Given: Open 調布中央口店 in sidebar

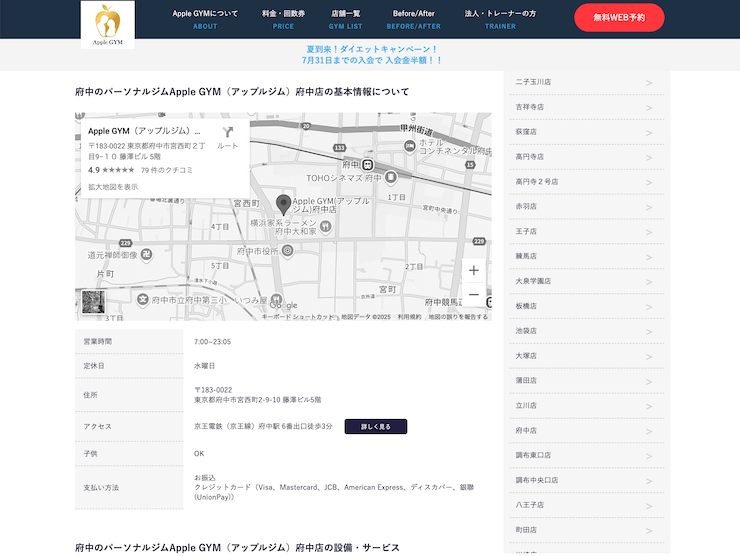Looking at the screenshot, I should click(x=587, y=480).
